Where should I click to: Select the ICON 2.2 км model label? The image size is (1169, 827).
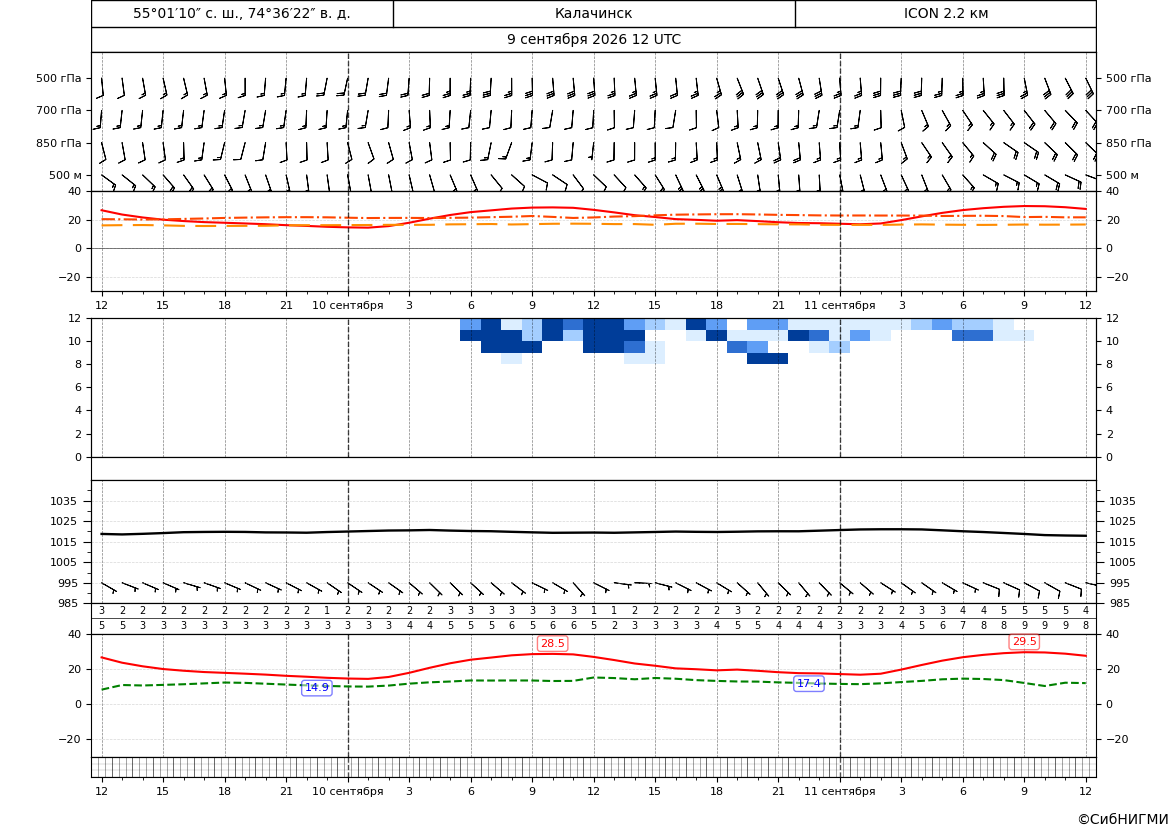[945, 13]
